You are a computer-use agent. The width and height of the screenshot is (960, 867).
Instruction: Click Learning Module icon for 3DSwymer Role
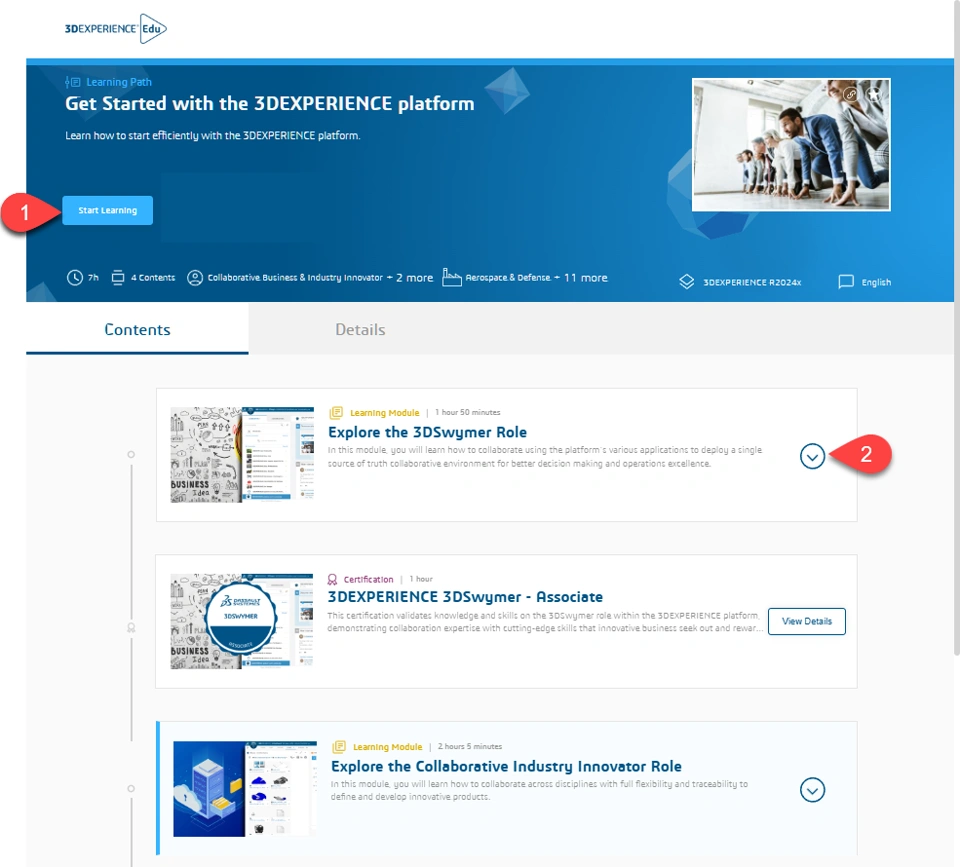[336, 412]
